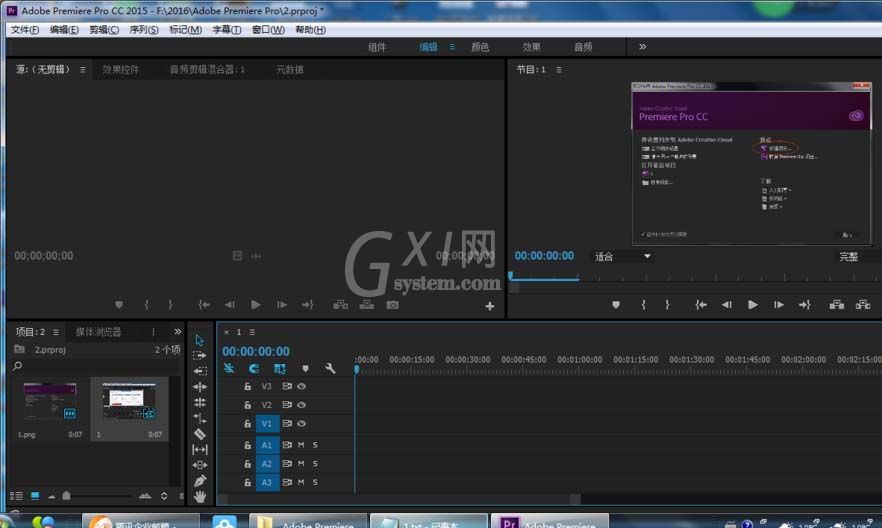Image resolution: width=882 pixels, height=528 pixels.
Task: Select the Selection arrow tool
Action: [200, 340]
